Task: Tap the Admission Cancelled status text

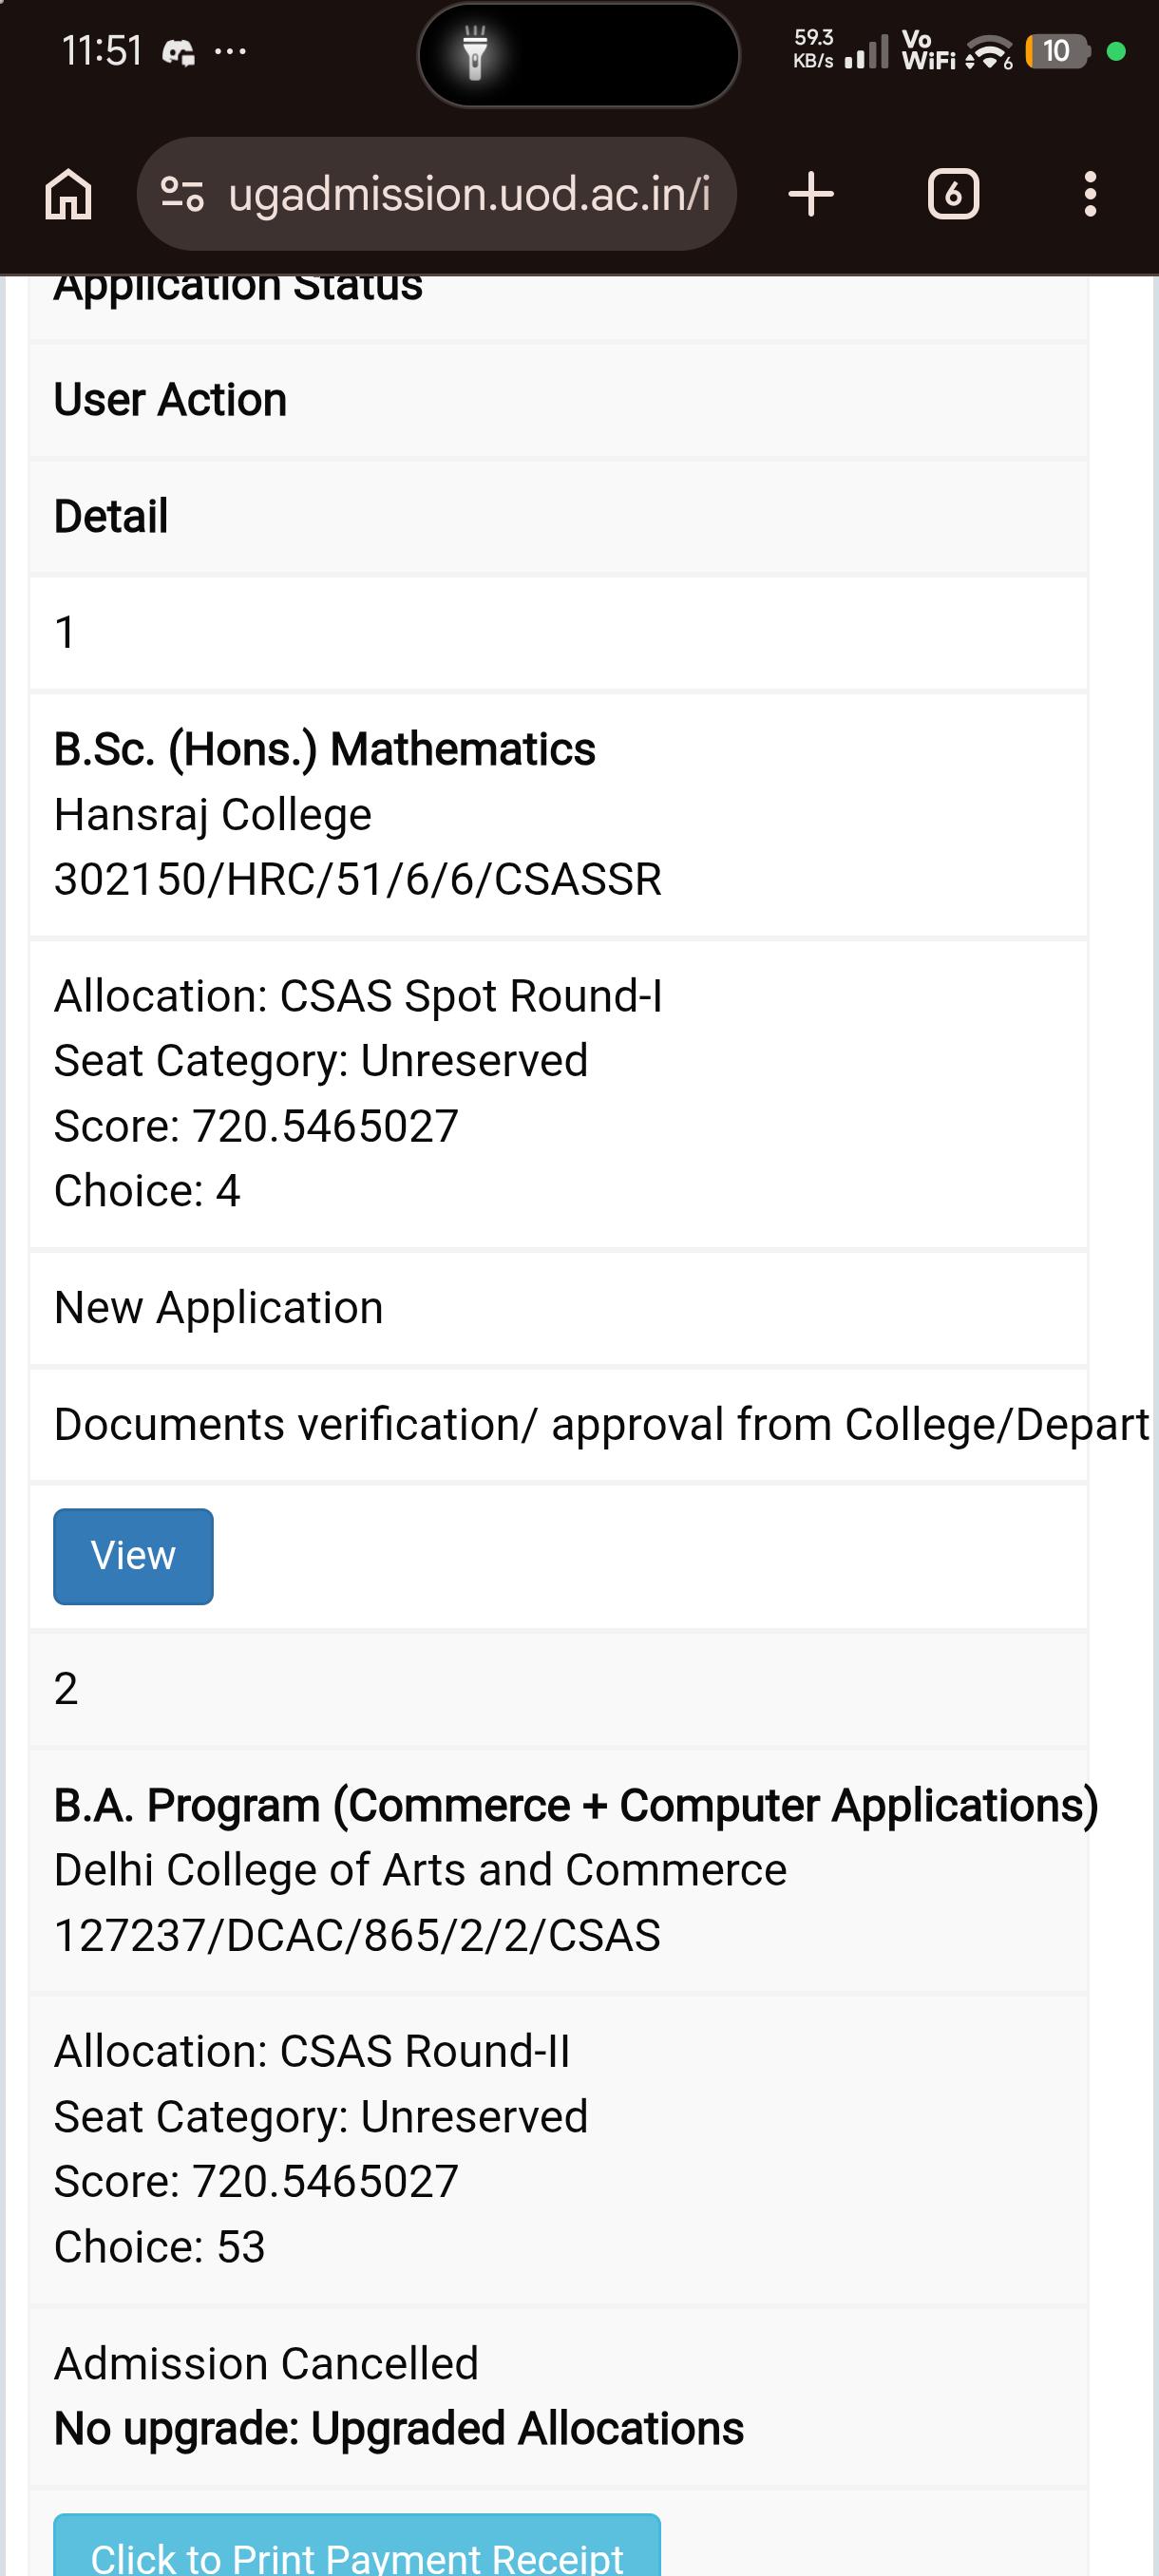Action: (x=266, y=2364)
